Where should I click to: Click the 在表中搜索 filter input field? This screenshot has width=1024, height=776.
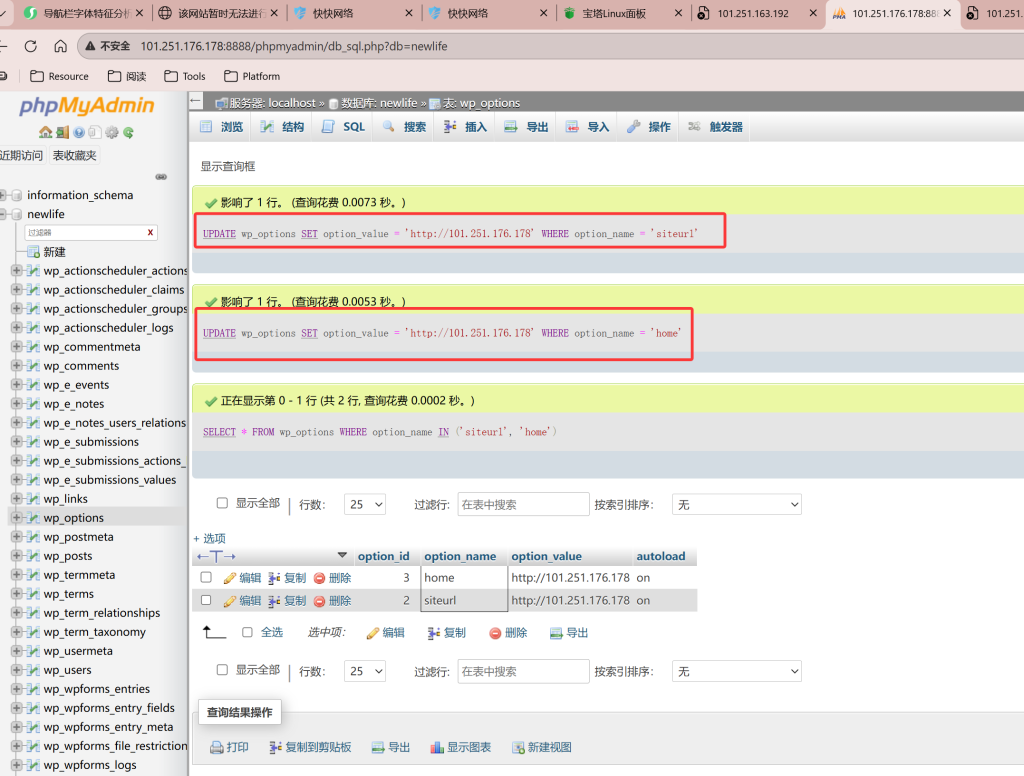[523, 504]
